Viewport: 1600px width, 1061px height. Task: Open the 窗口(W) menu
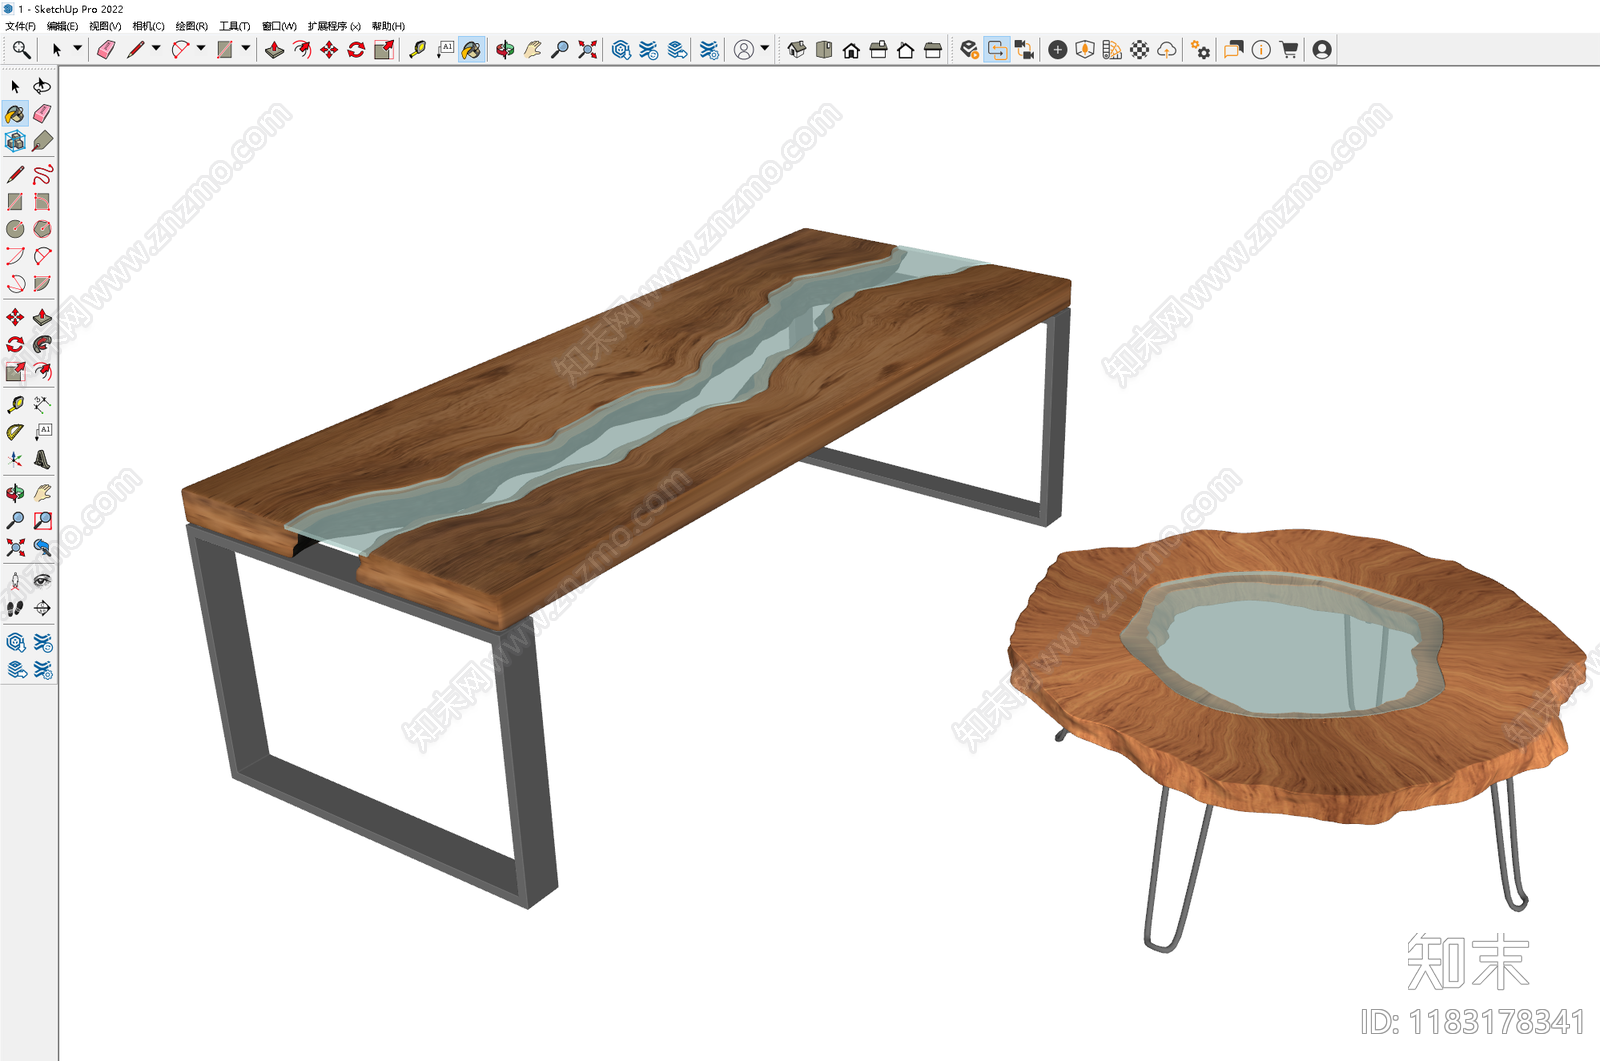[x=279, y=26]
